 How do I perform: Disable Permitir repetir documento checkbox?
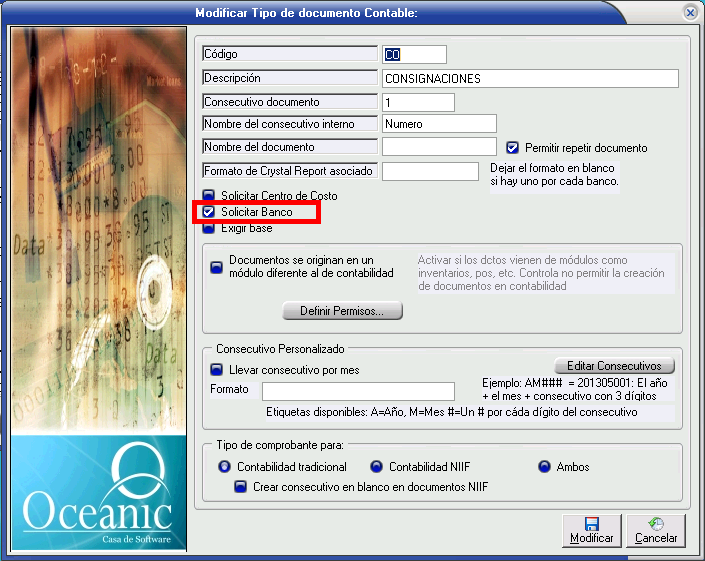pos(512,148)
